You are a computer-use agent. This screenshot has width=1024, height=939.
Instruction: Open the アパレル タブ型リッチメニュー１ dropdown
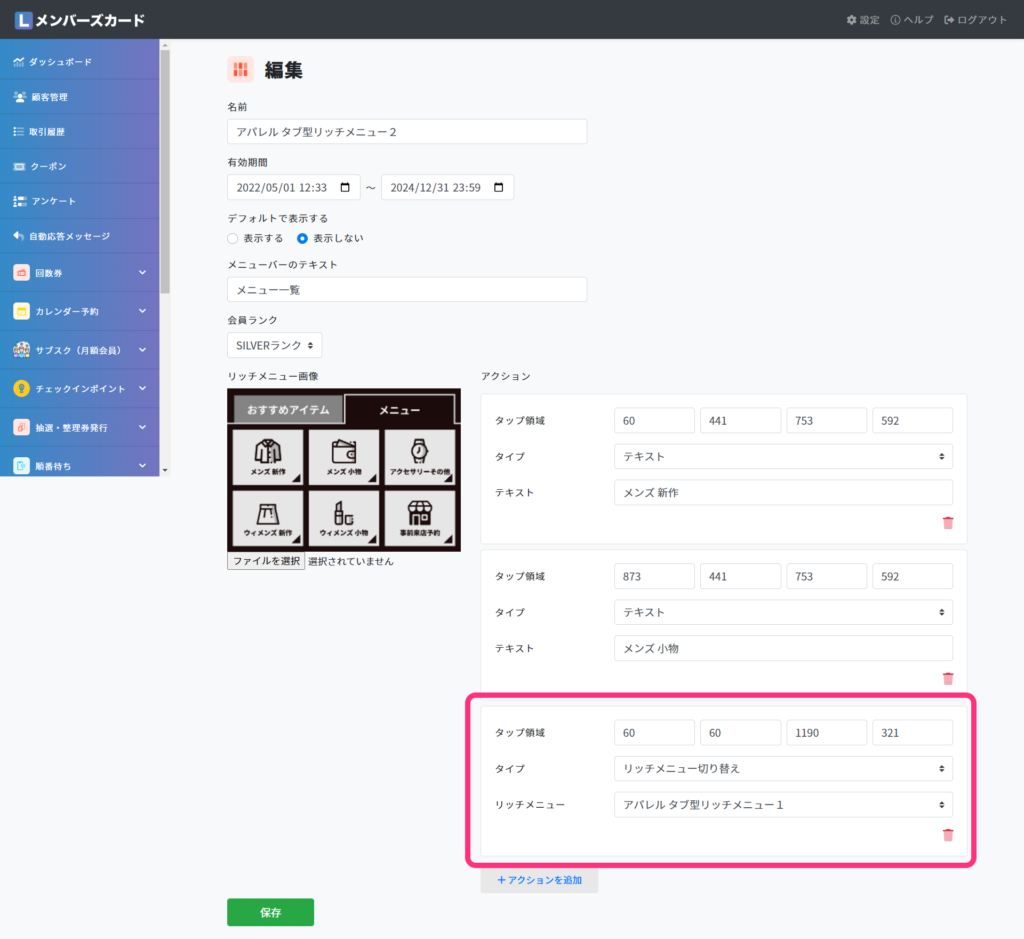(x=782, y=804)
